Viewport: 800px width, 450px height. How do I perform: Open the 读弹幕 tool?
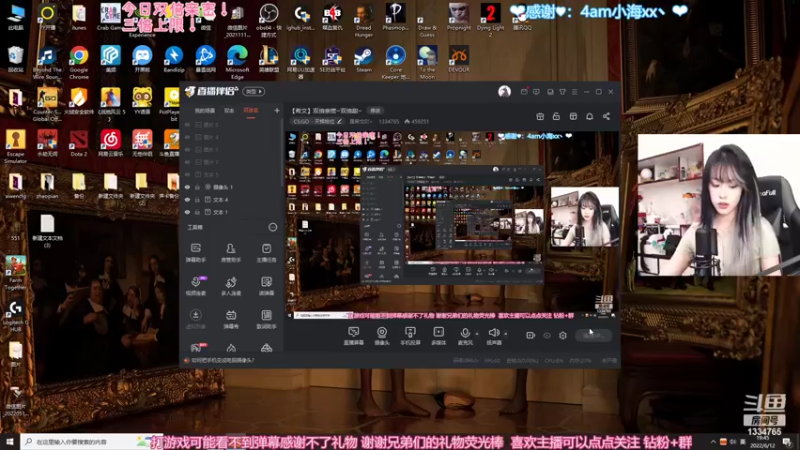[266, 286]
